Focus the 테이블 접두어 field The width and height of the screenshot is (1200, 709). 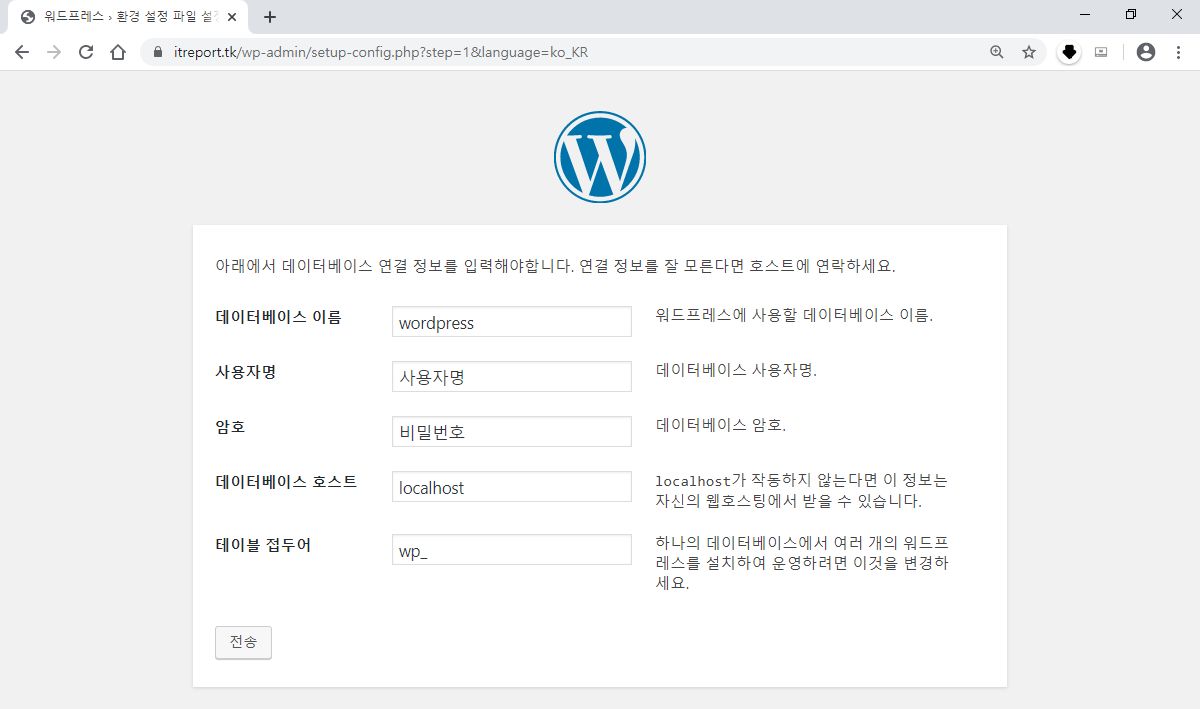[x=512, y=550]
